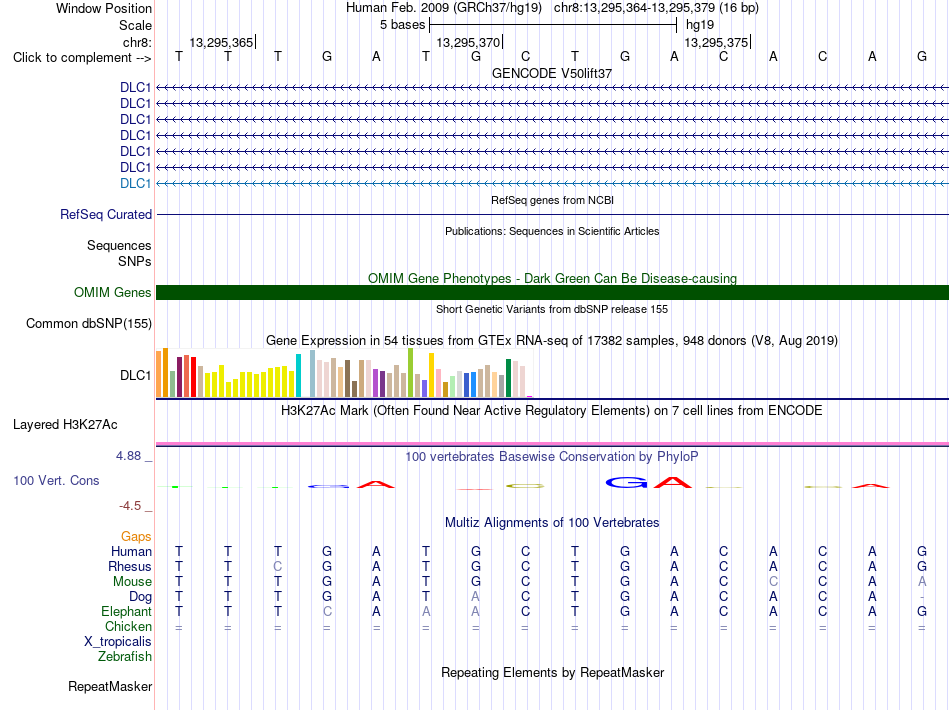This screenshot has width=950, height=710.
Task: Select the X_tropicalis species row label
Action: click(118, 642)
